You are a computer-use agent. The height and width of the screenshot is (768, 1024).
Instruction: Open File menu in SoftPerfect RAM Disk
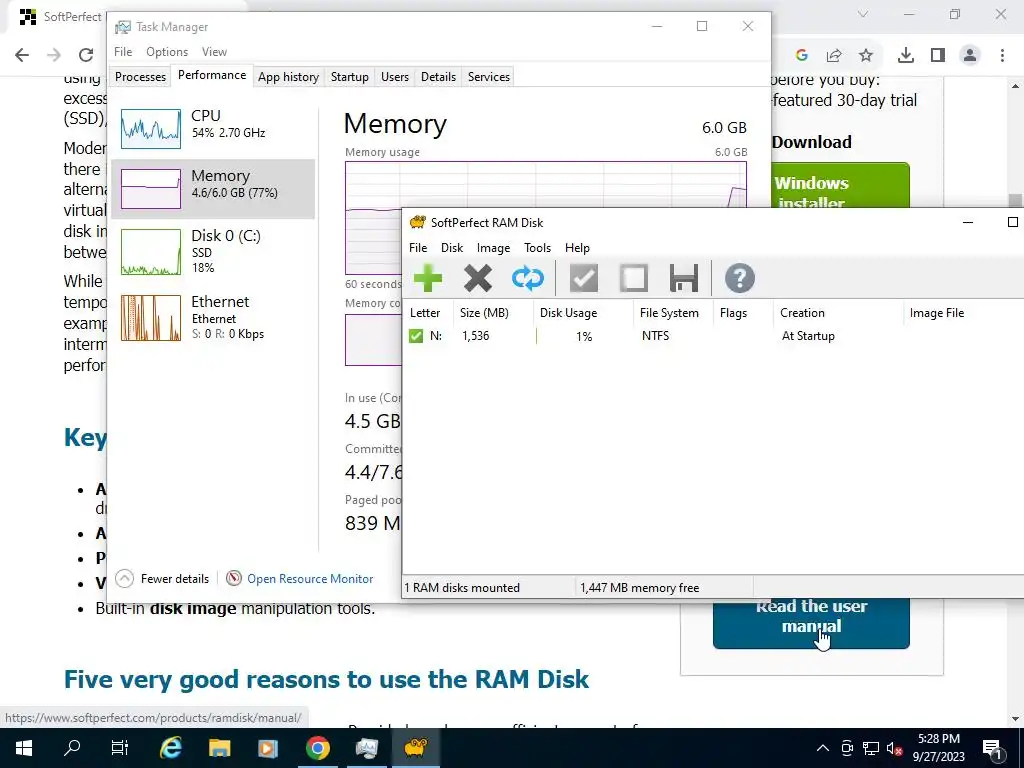pos(418,248)
